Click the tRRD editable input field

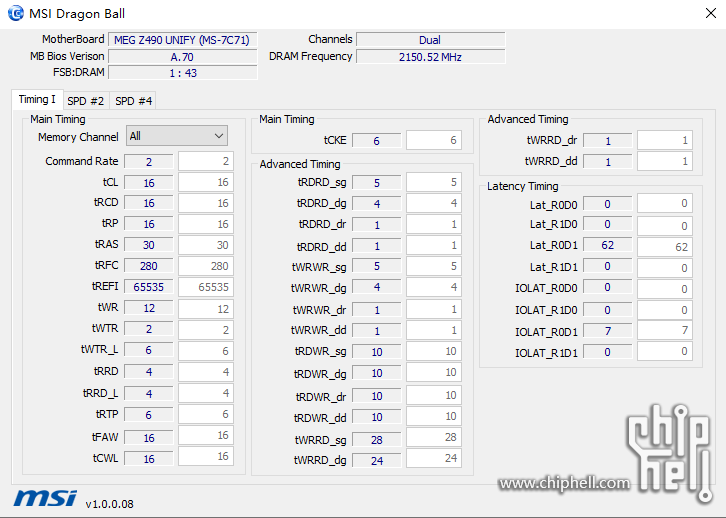click(x=206, y=372)
